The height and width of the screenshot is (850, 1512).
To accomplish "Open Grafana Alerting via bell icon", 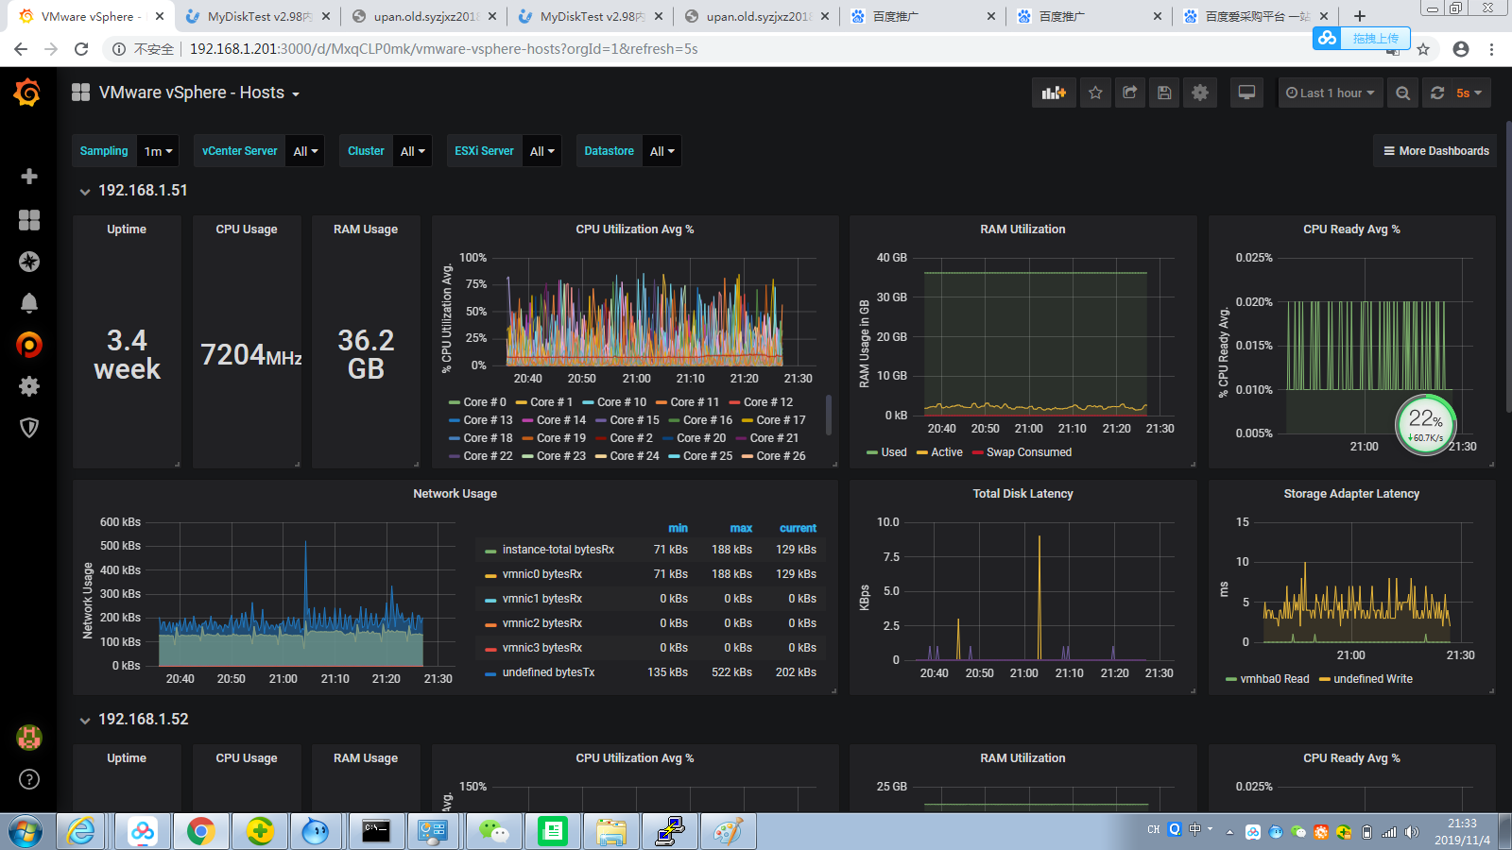I will click(x=27, y=303).
